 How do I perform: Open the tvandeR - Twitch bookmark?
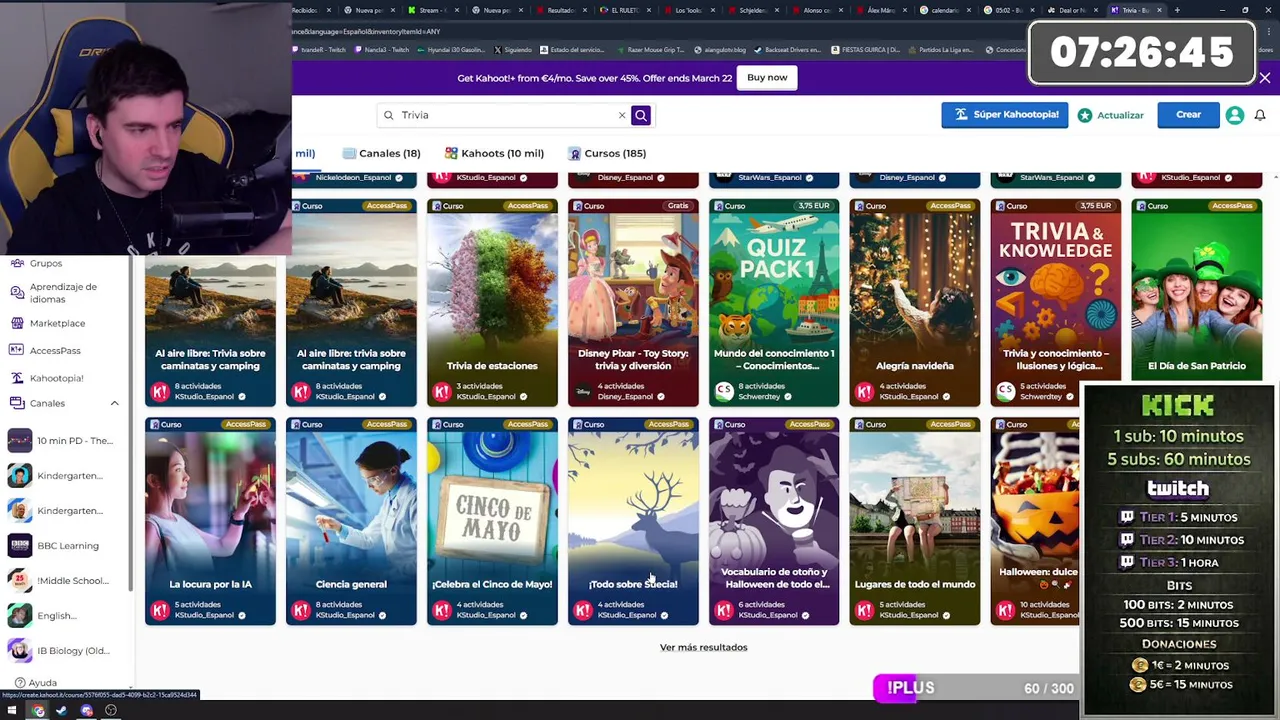(x=319, y=49)
